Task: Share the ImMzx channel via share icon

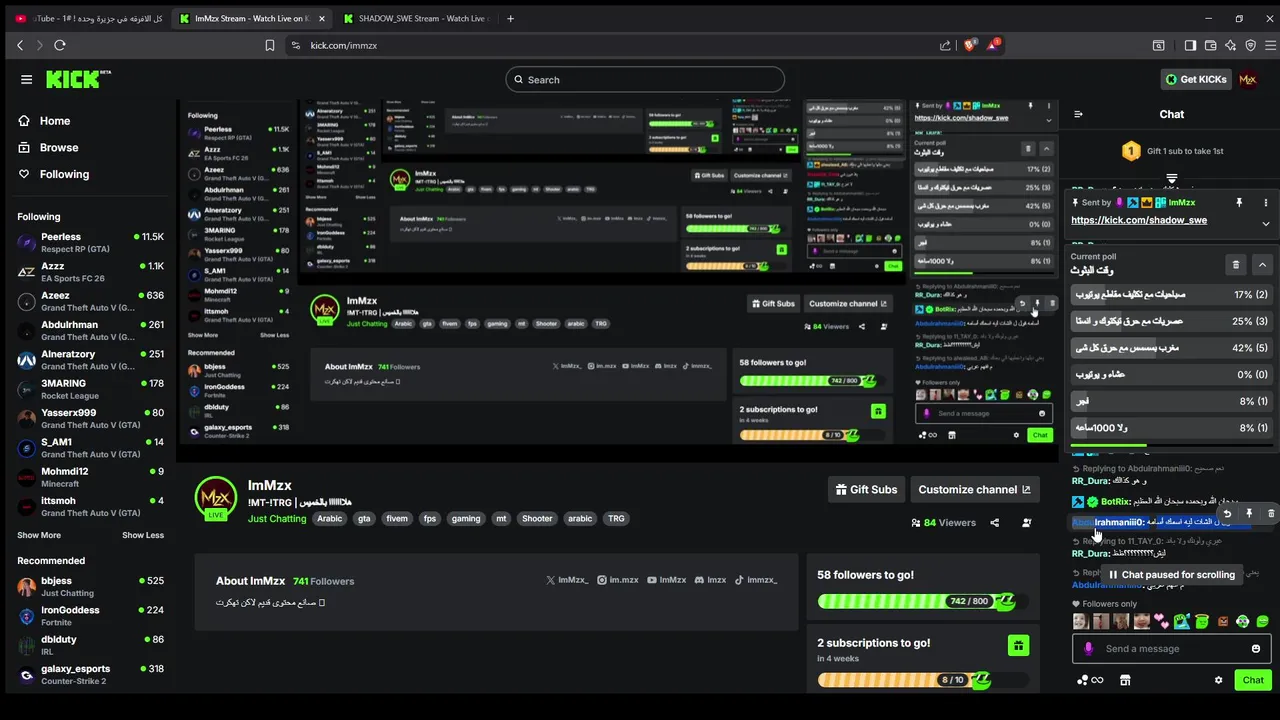Action: click(x=994, y=522)
